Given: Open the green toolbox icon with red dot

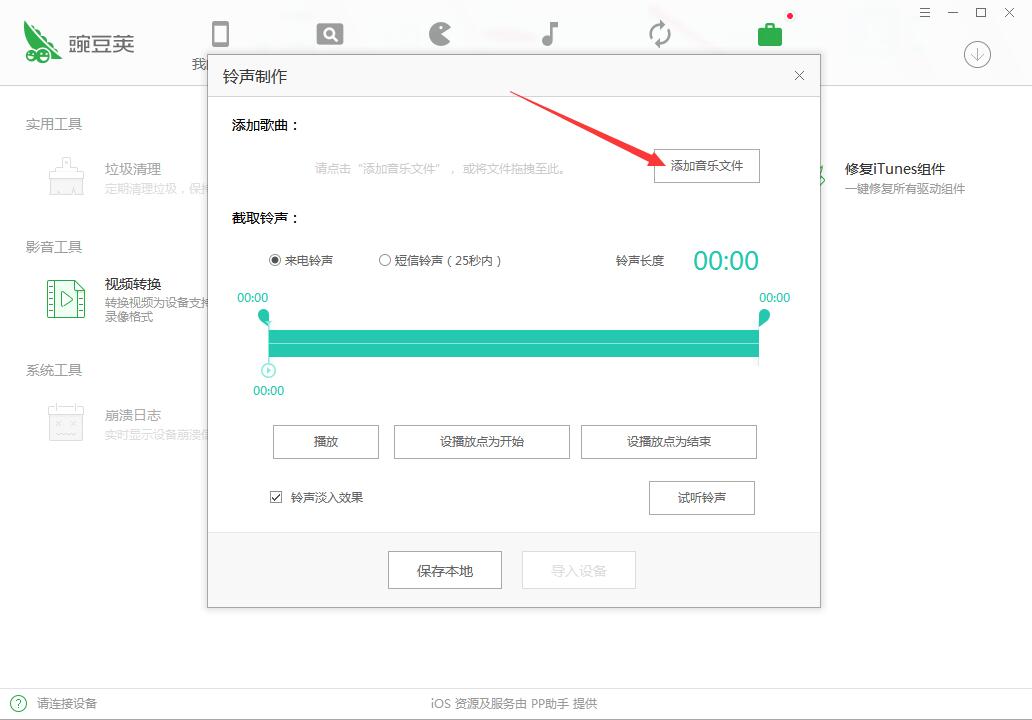Looking at the screenshot, I should pyautogui.click(x=768, y=32).
